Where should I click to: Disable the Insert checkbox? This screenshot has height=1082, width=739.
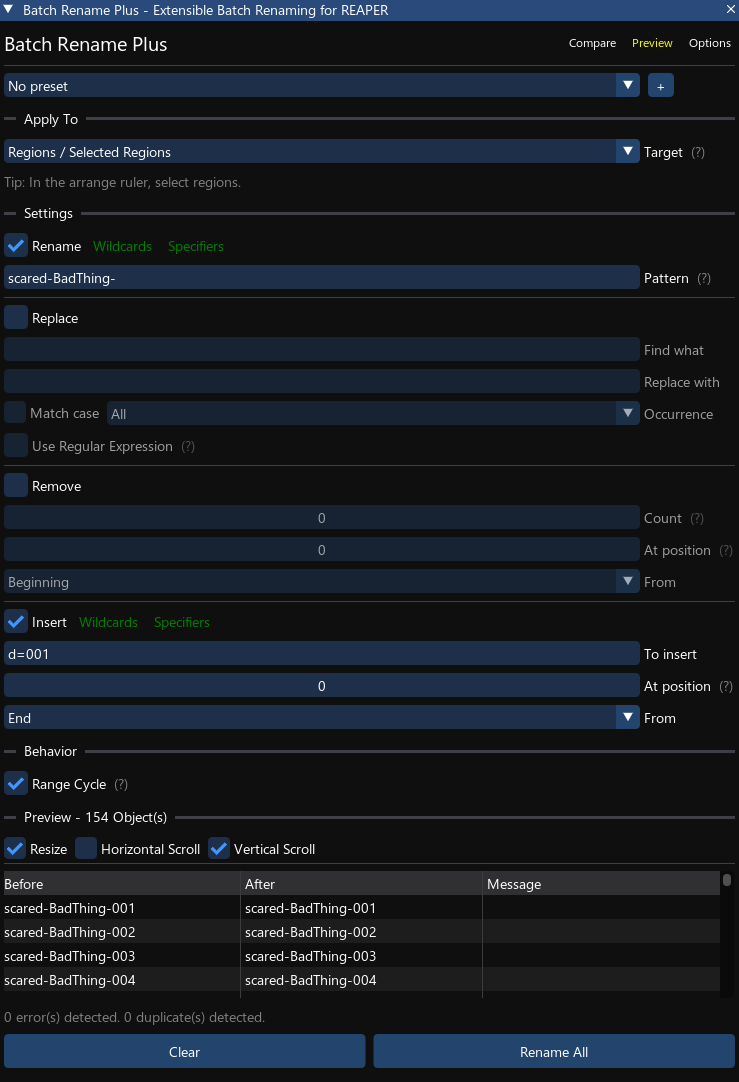coord(16,622)
